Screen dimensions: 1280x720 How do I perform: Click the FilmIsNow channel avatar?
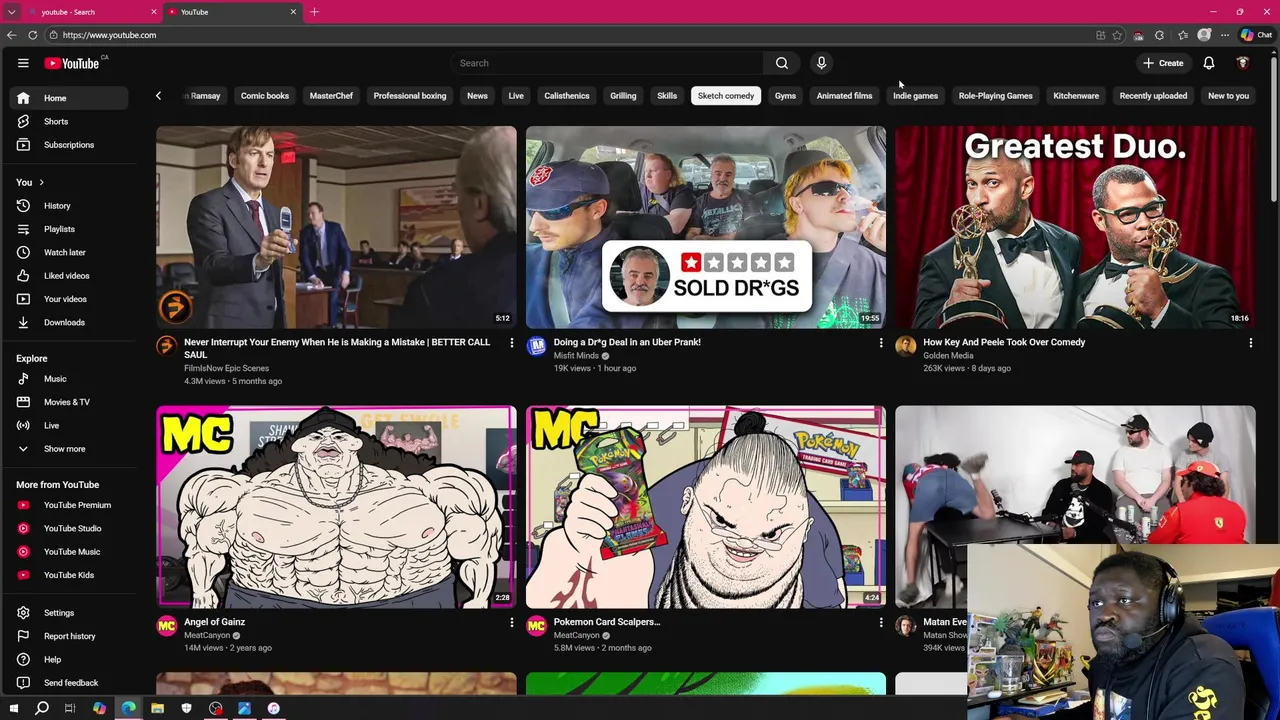point(166,346)
